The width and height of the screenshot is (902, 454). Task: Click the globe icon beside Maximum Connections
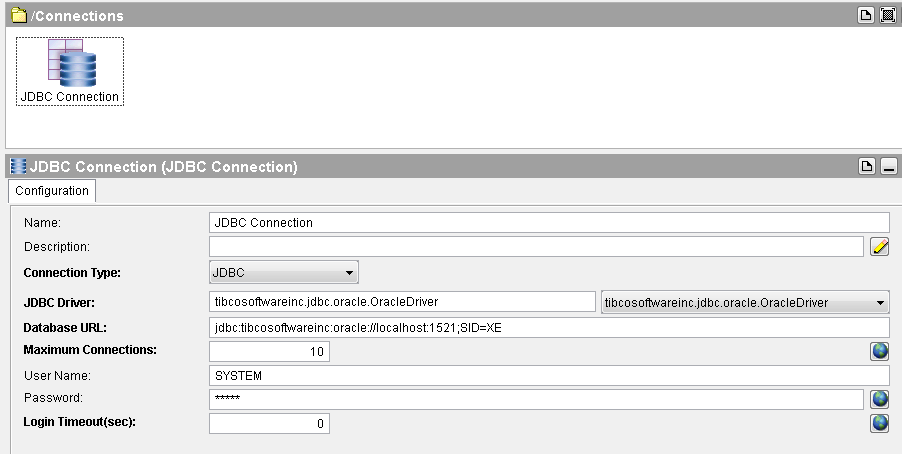880,351
